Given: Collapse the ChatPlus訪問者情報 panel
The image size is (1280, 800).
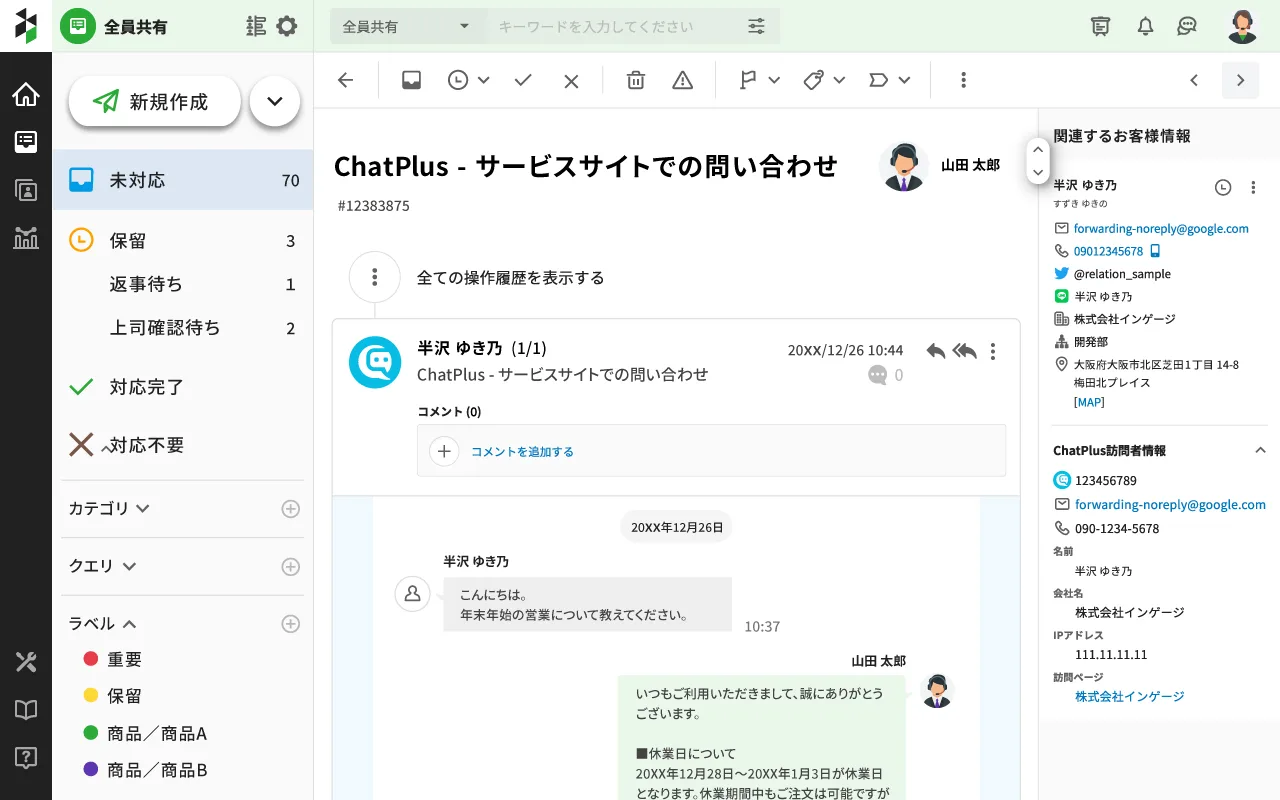Looking at the screenshot, I should 1260,451.
